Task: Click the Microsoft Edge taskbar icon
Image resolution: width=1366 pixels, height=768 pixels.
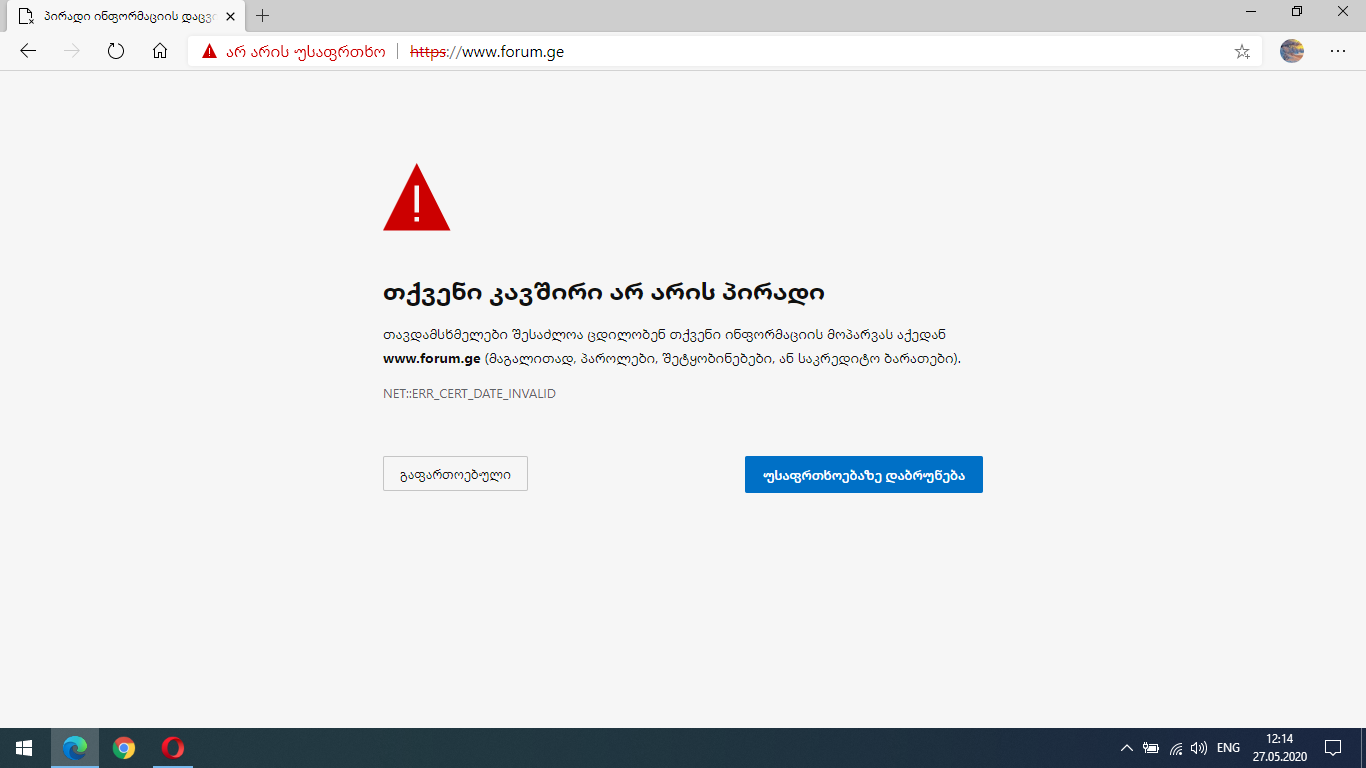Action: tap(75, 748)
